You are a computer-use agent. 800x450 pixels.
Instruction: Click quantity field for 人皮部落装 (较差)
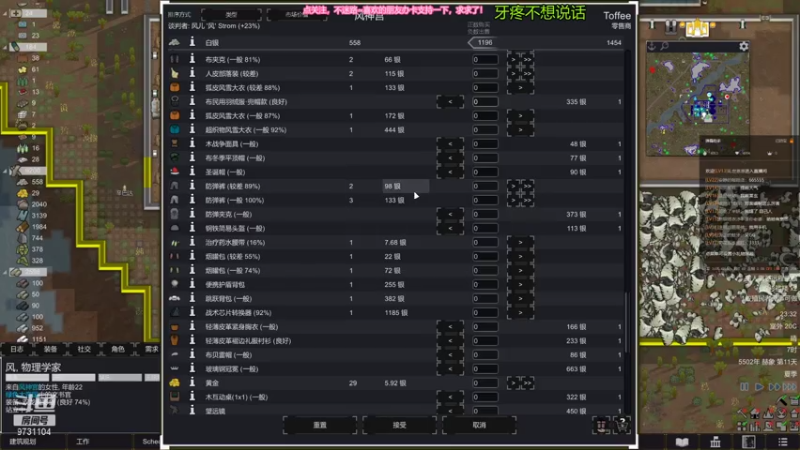pos(485,73)
